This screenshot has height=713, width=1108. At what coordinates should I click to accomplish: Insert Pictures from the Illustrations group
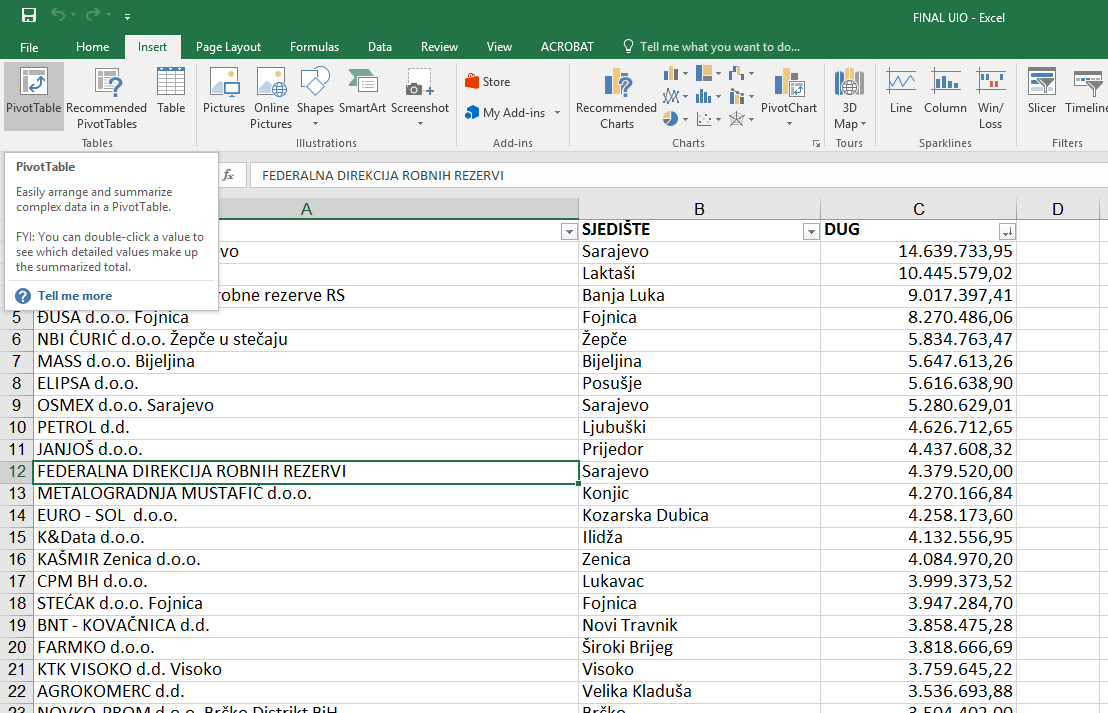[224, 90]
